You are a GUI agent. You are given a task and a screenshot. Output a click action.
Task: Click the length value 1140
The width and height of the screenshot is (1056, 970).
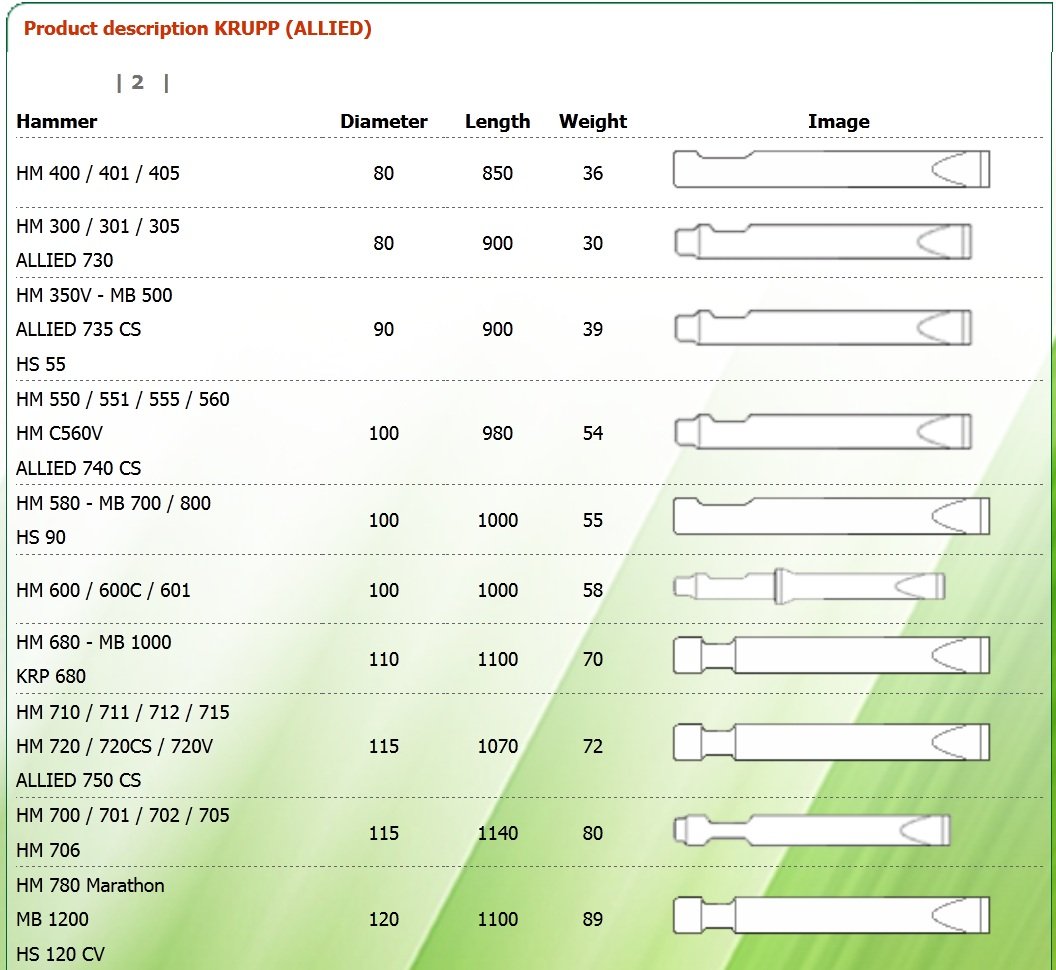point(498,833)
